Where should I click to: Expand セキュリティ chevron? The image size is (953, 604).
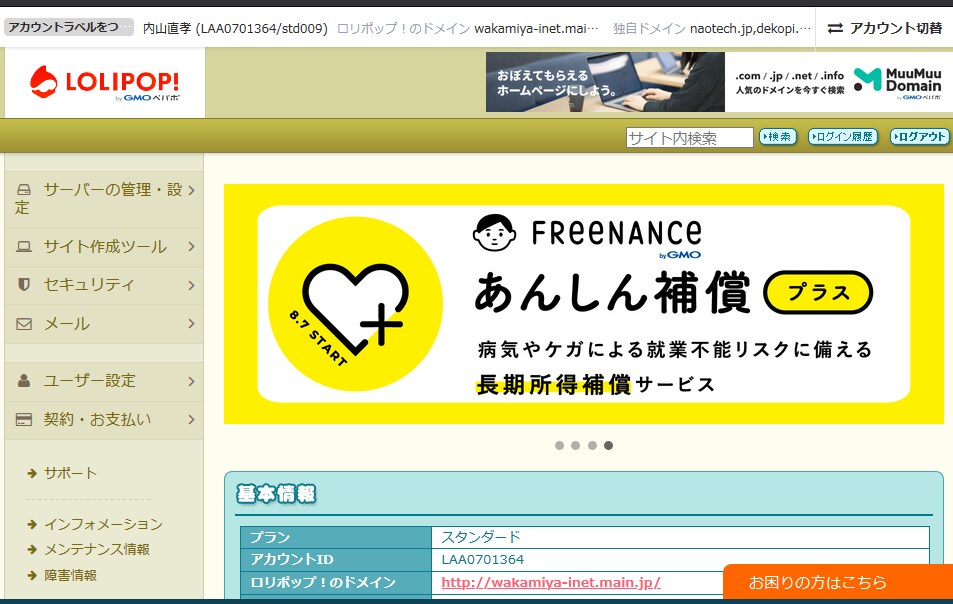coord(191,285)
